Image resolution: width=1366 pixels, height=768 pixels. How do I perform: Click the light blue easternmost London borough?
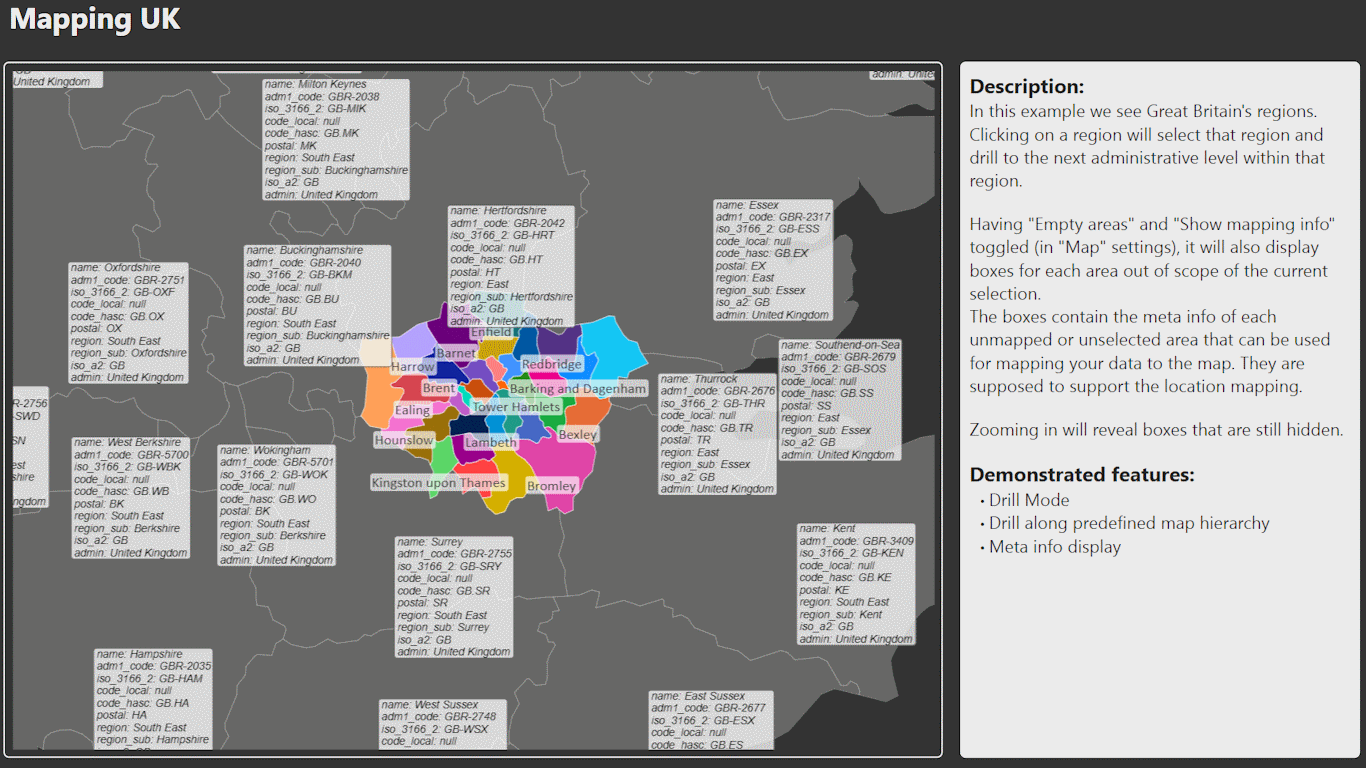tap(614, 345)
